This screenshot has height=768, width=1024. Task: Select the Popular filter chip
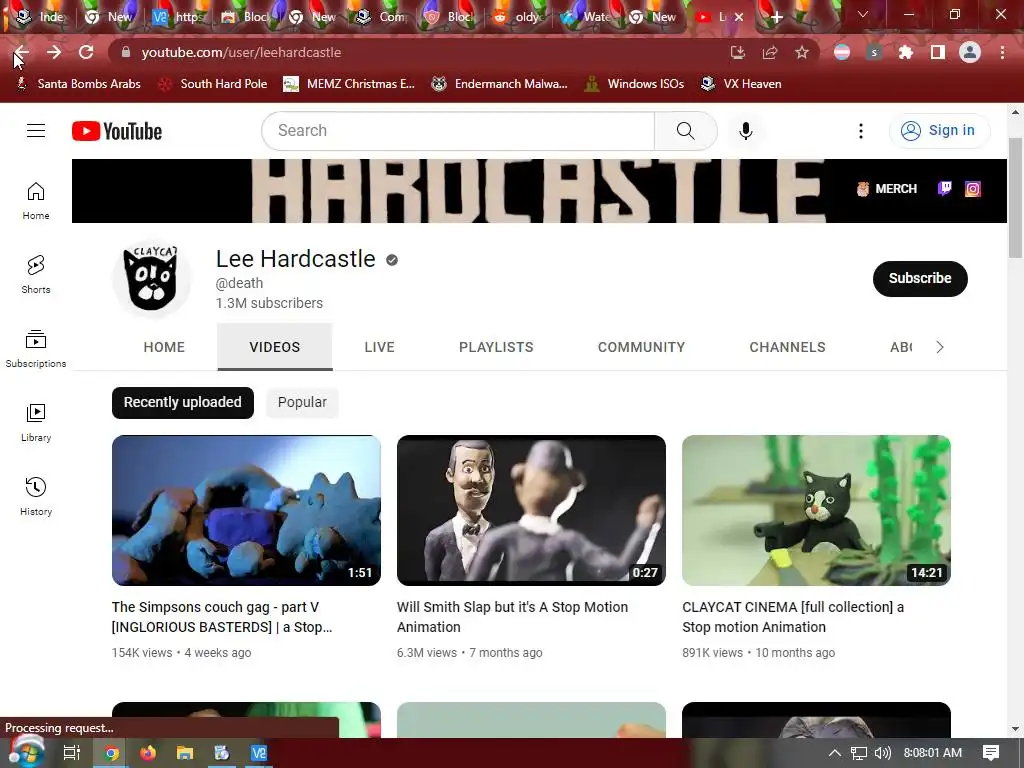302,402
